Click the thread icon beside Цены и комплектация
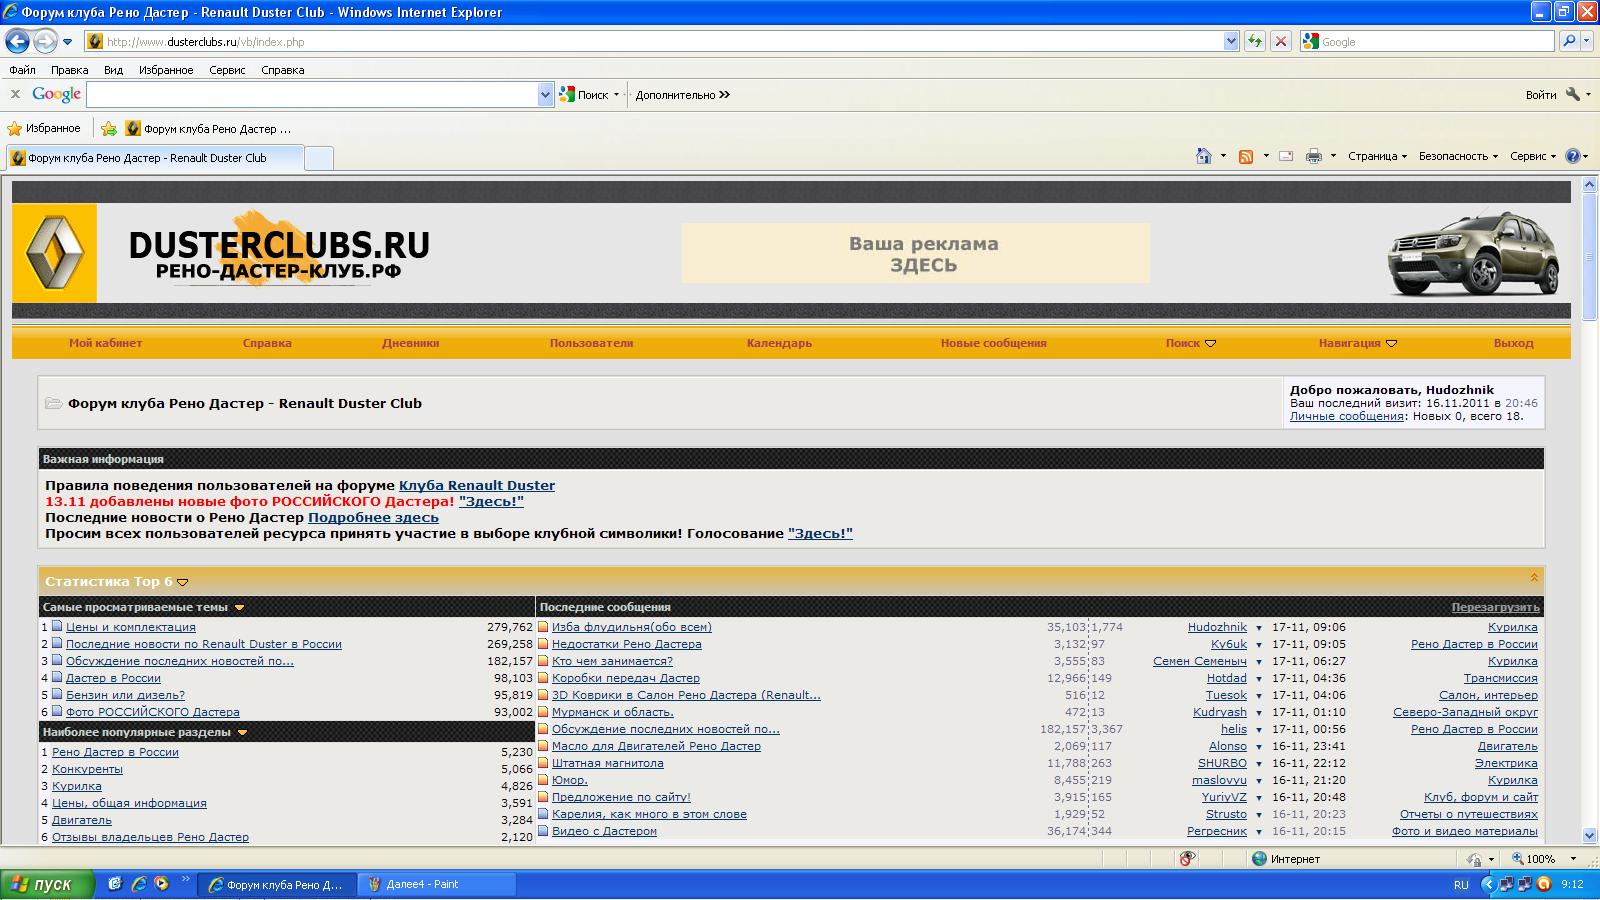The image size is (1600, 900). point(57,627)
